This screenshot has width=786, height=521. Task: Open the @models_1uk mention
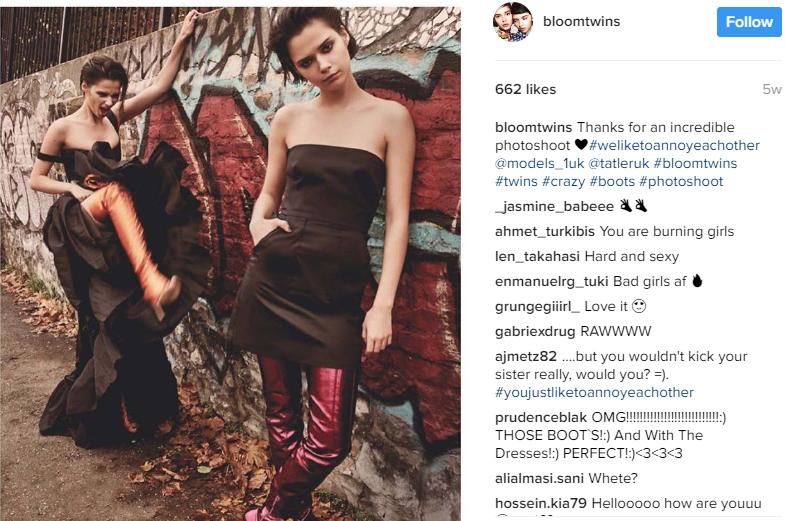539,163
